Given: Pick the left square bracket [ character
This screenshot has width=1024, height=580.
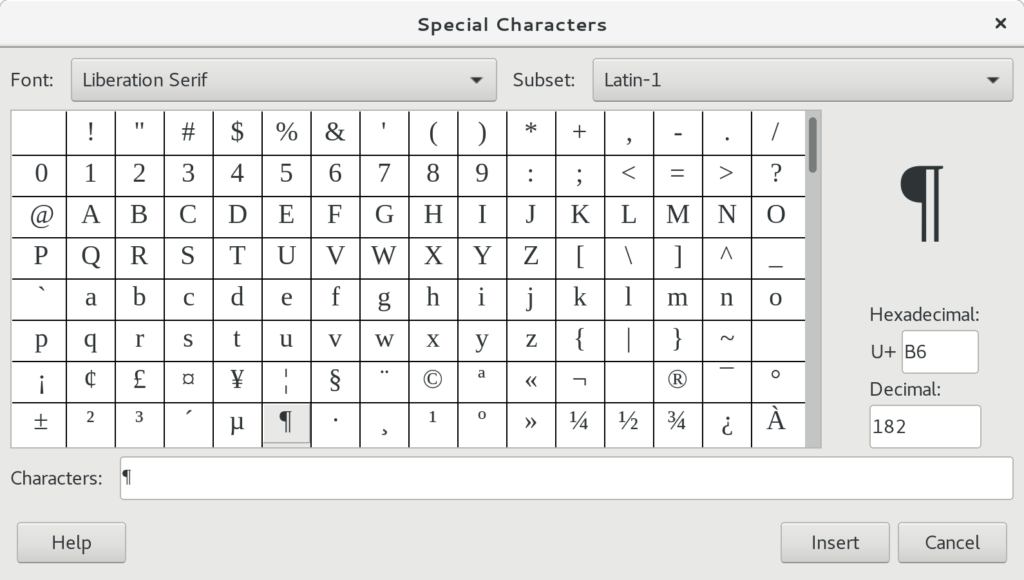Looking at the screenshot, I should [580, 257].
